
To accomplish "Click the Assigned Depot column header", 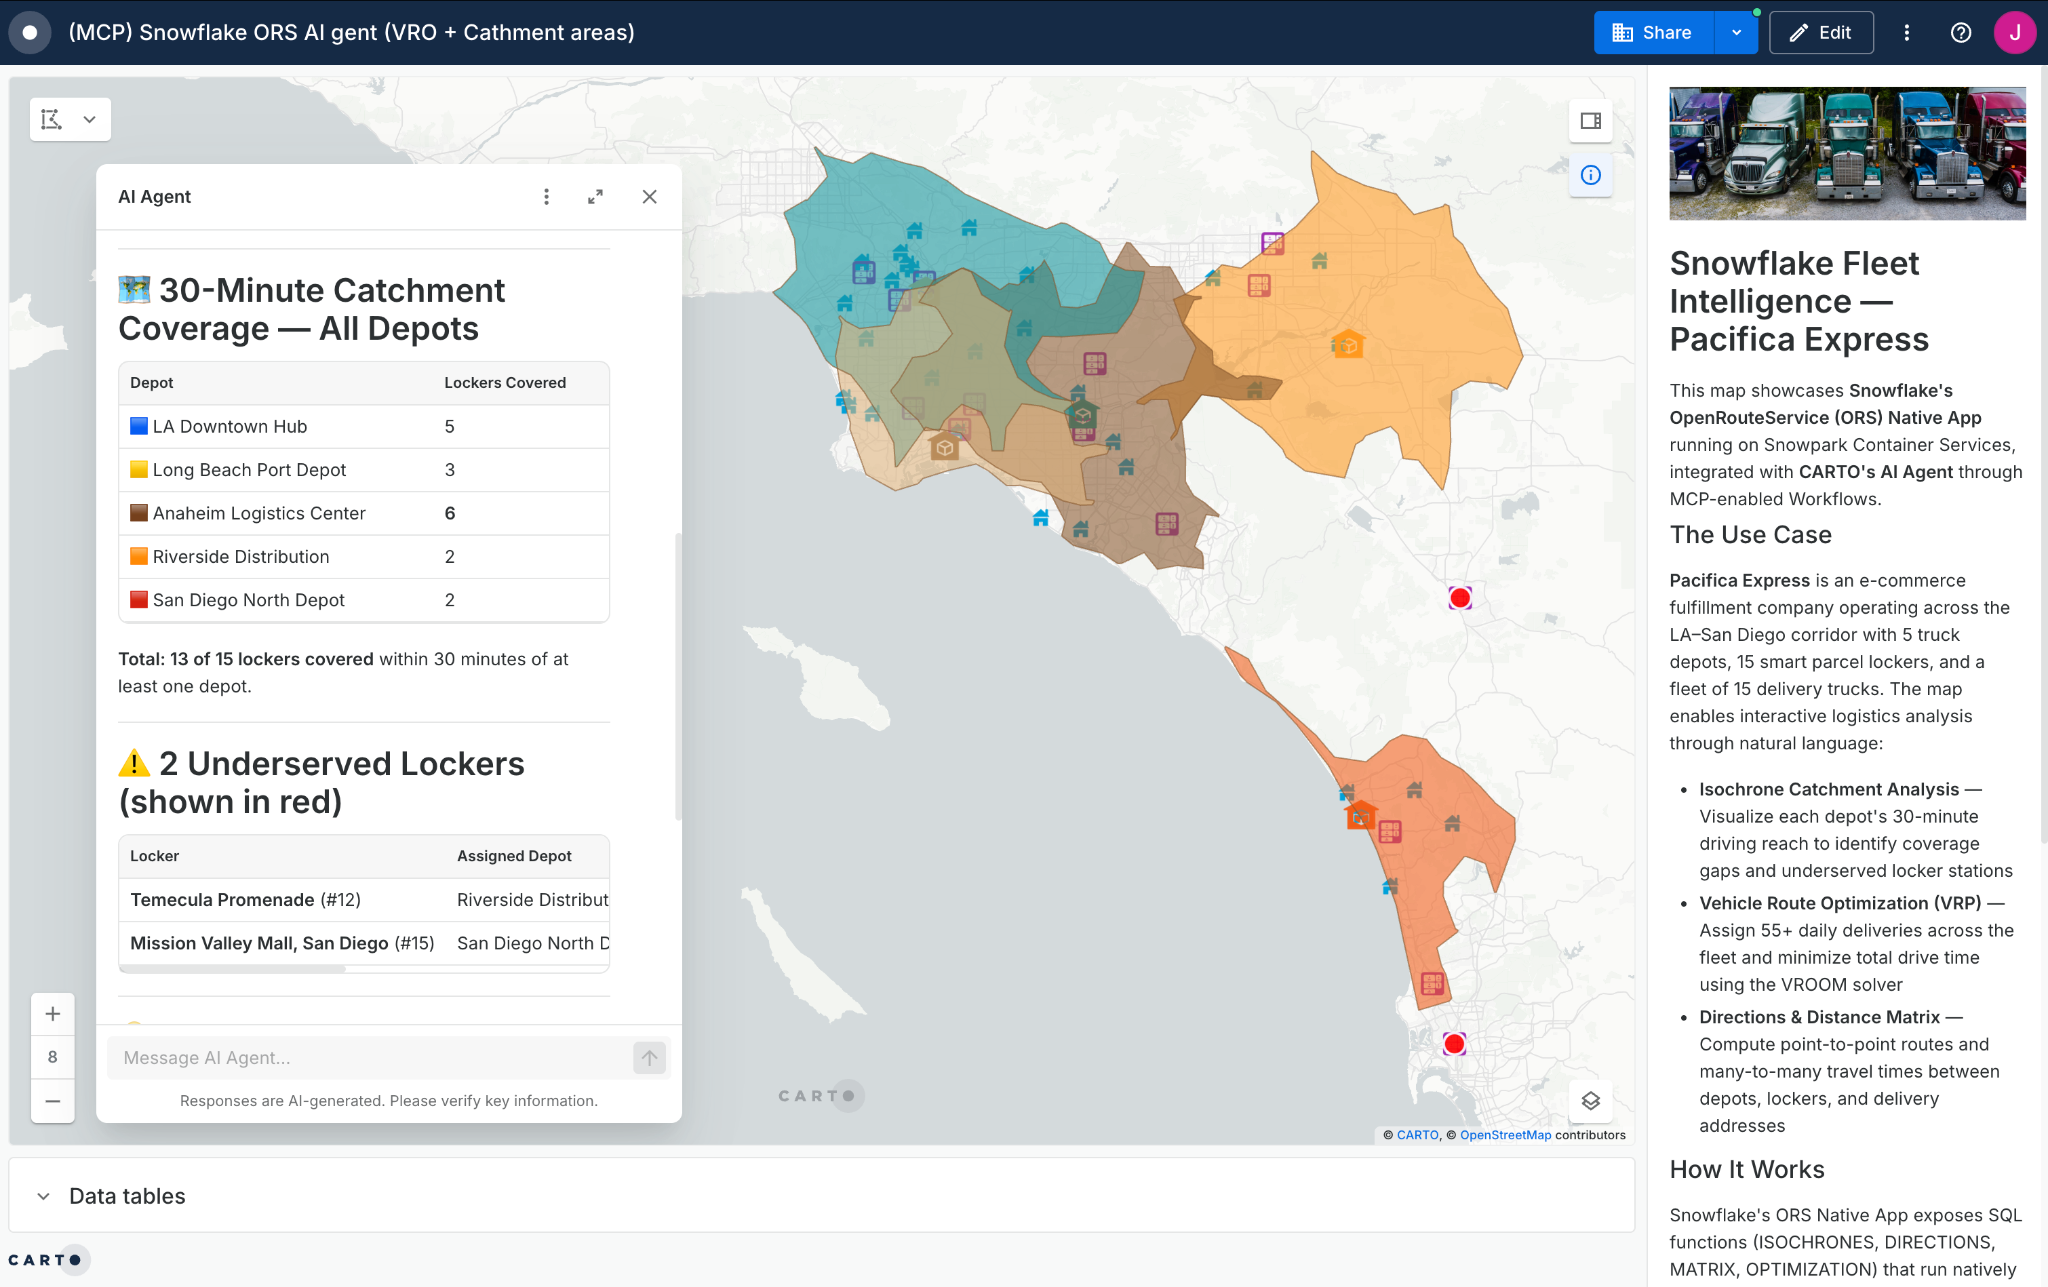I will 514,856.
